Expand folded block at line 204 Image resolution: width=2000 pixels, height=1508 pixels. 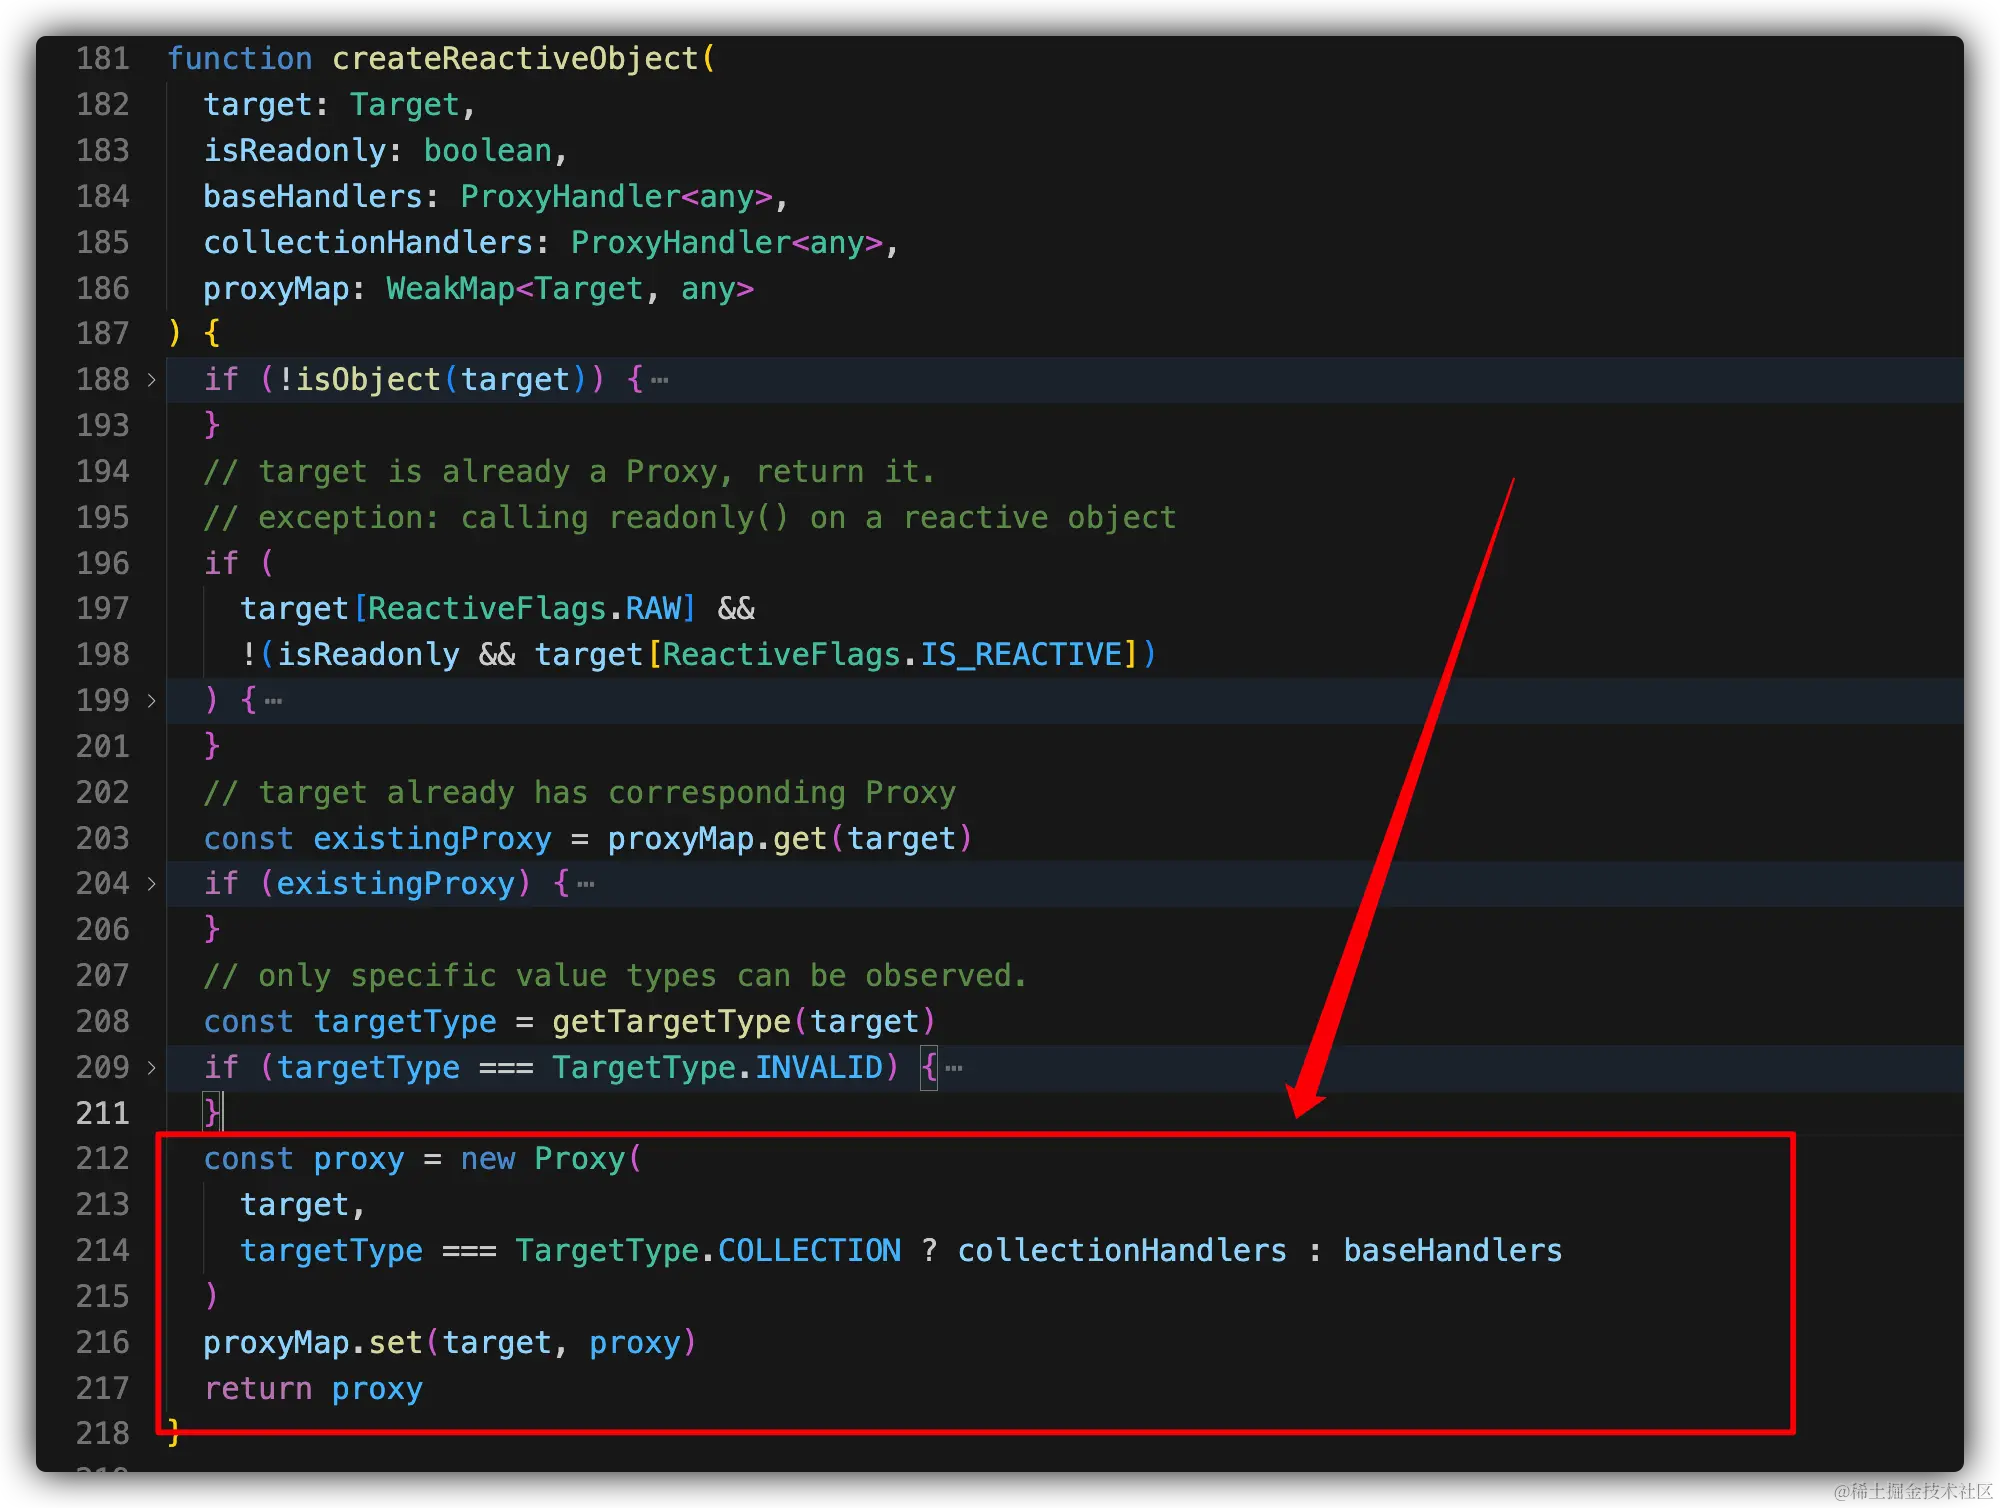[151, 884]
